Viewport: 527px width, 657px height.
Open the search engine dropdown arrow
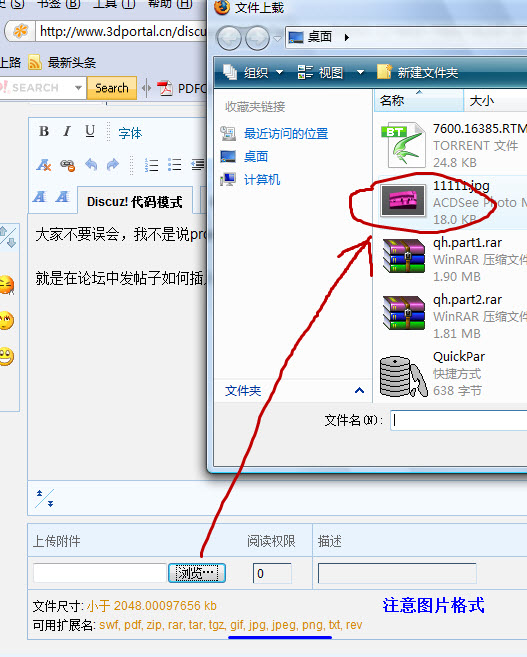click(x=78, y=88)
